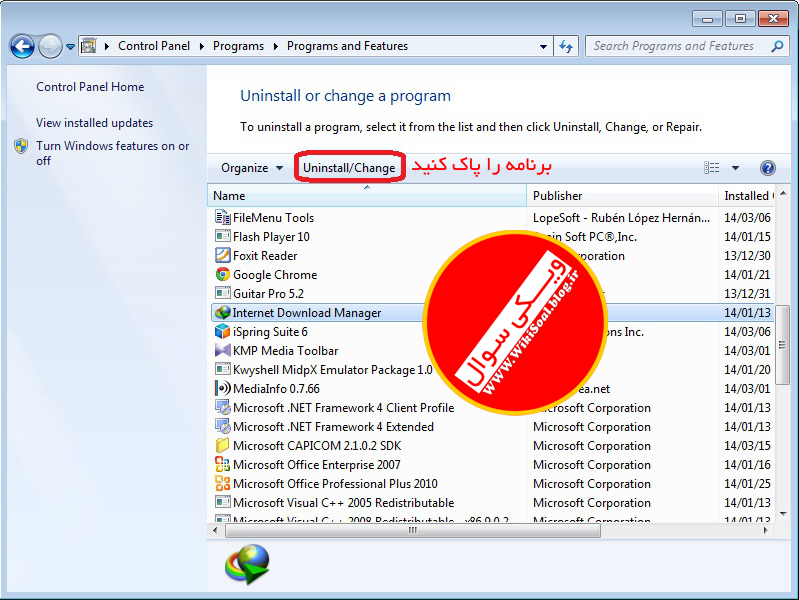Image resolution: width=799 pixels, height=600 pixels.
Task: Click the .NET Framework 4 Client Profile icon
Action: click(222, 407)
